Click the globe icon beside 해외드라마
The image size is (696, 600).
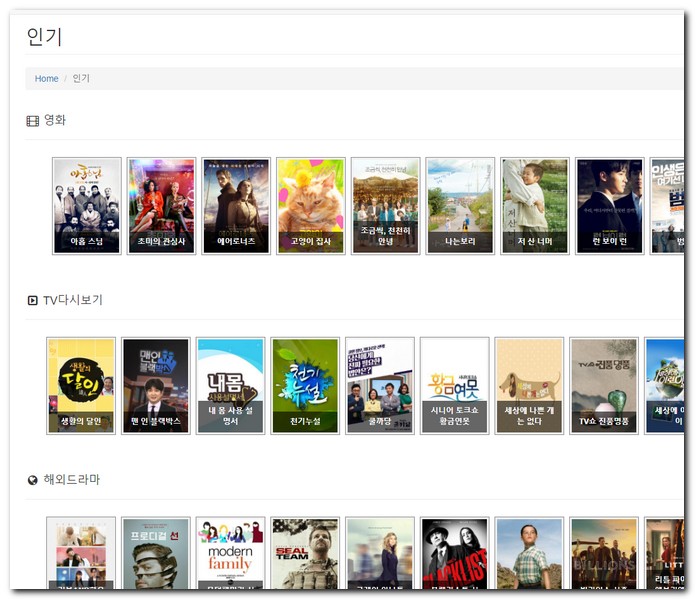(x=32, y=480)
